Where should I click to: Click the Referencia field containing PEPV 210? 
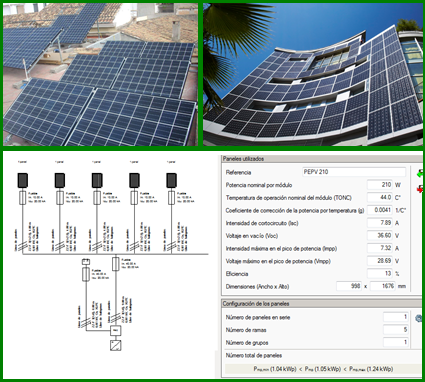[354, 172]
